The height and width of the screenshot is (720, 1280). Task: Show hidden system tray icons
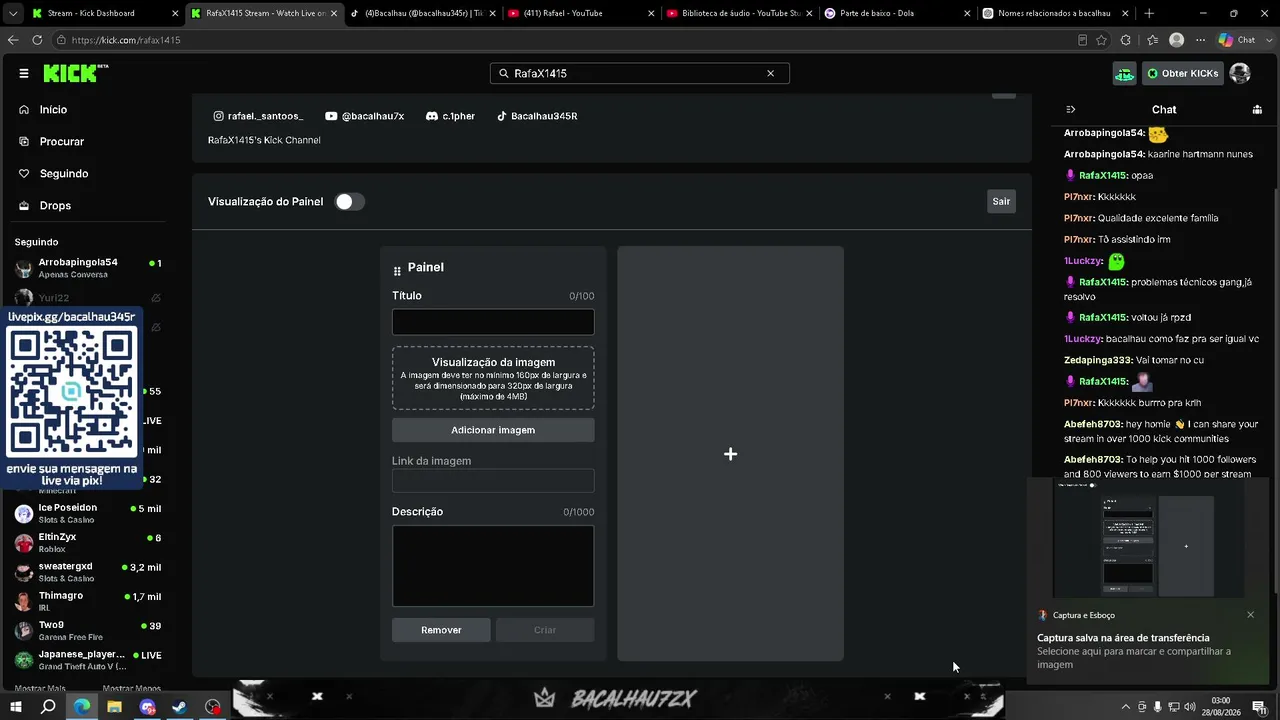tap(1125, 707)
